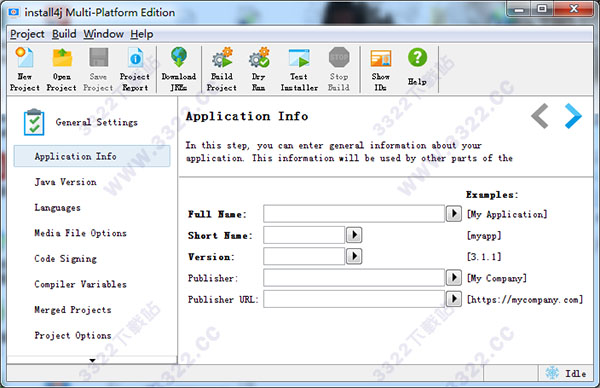This screenshot has width=600, height=388.
Task: Open variable selector for Version
Action: coord(354,256)
